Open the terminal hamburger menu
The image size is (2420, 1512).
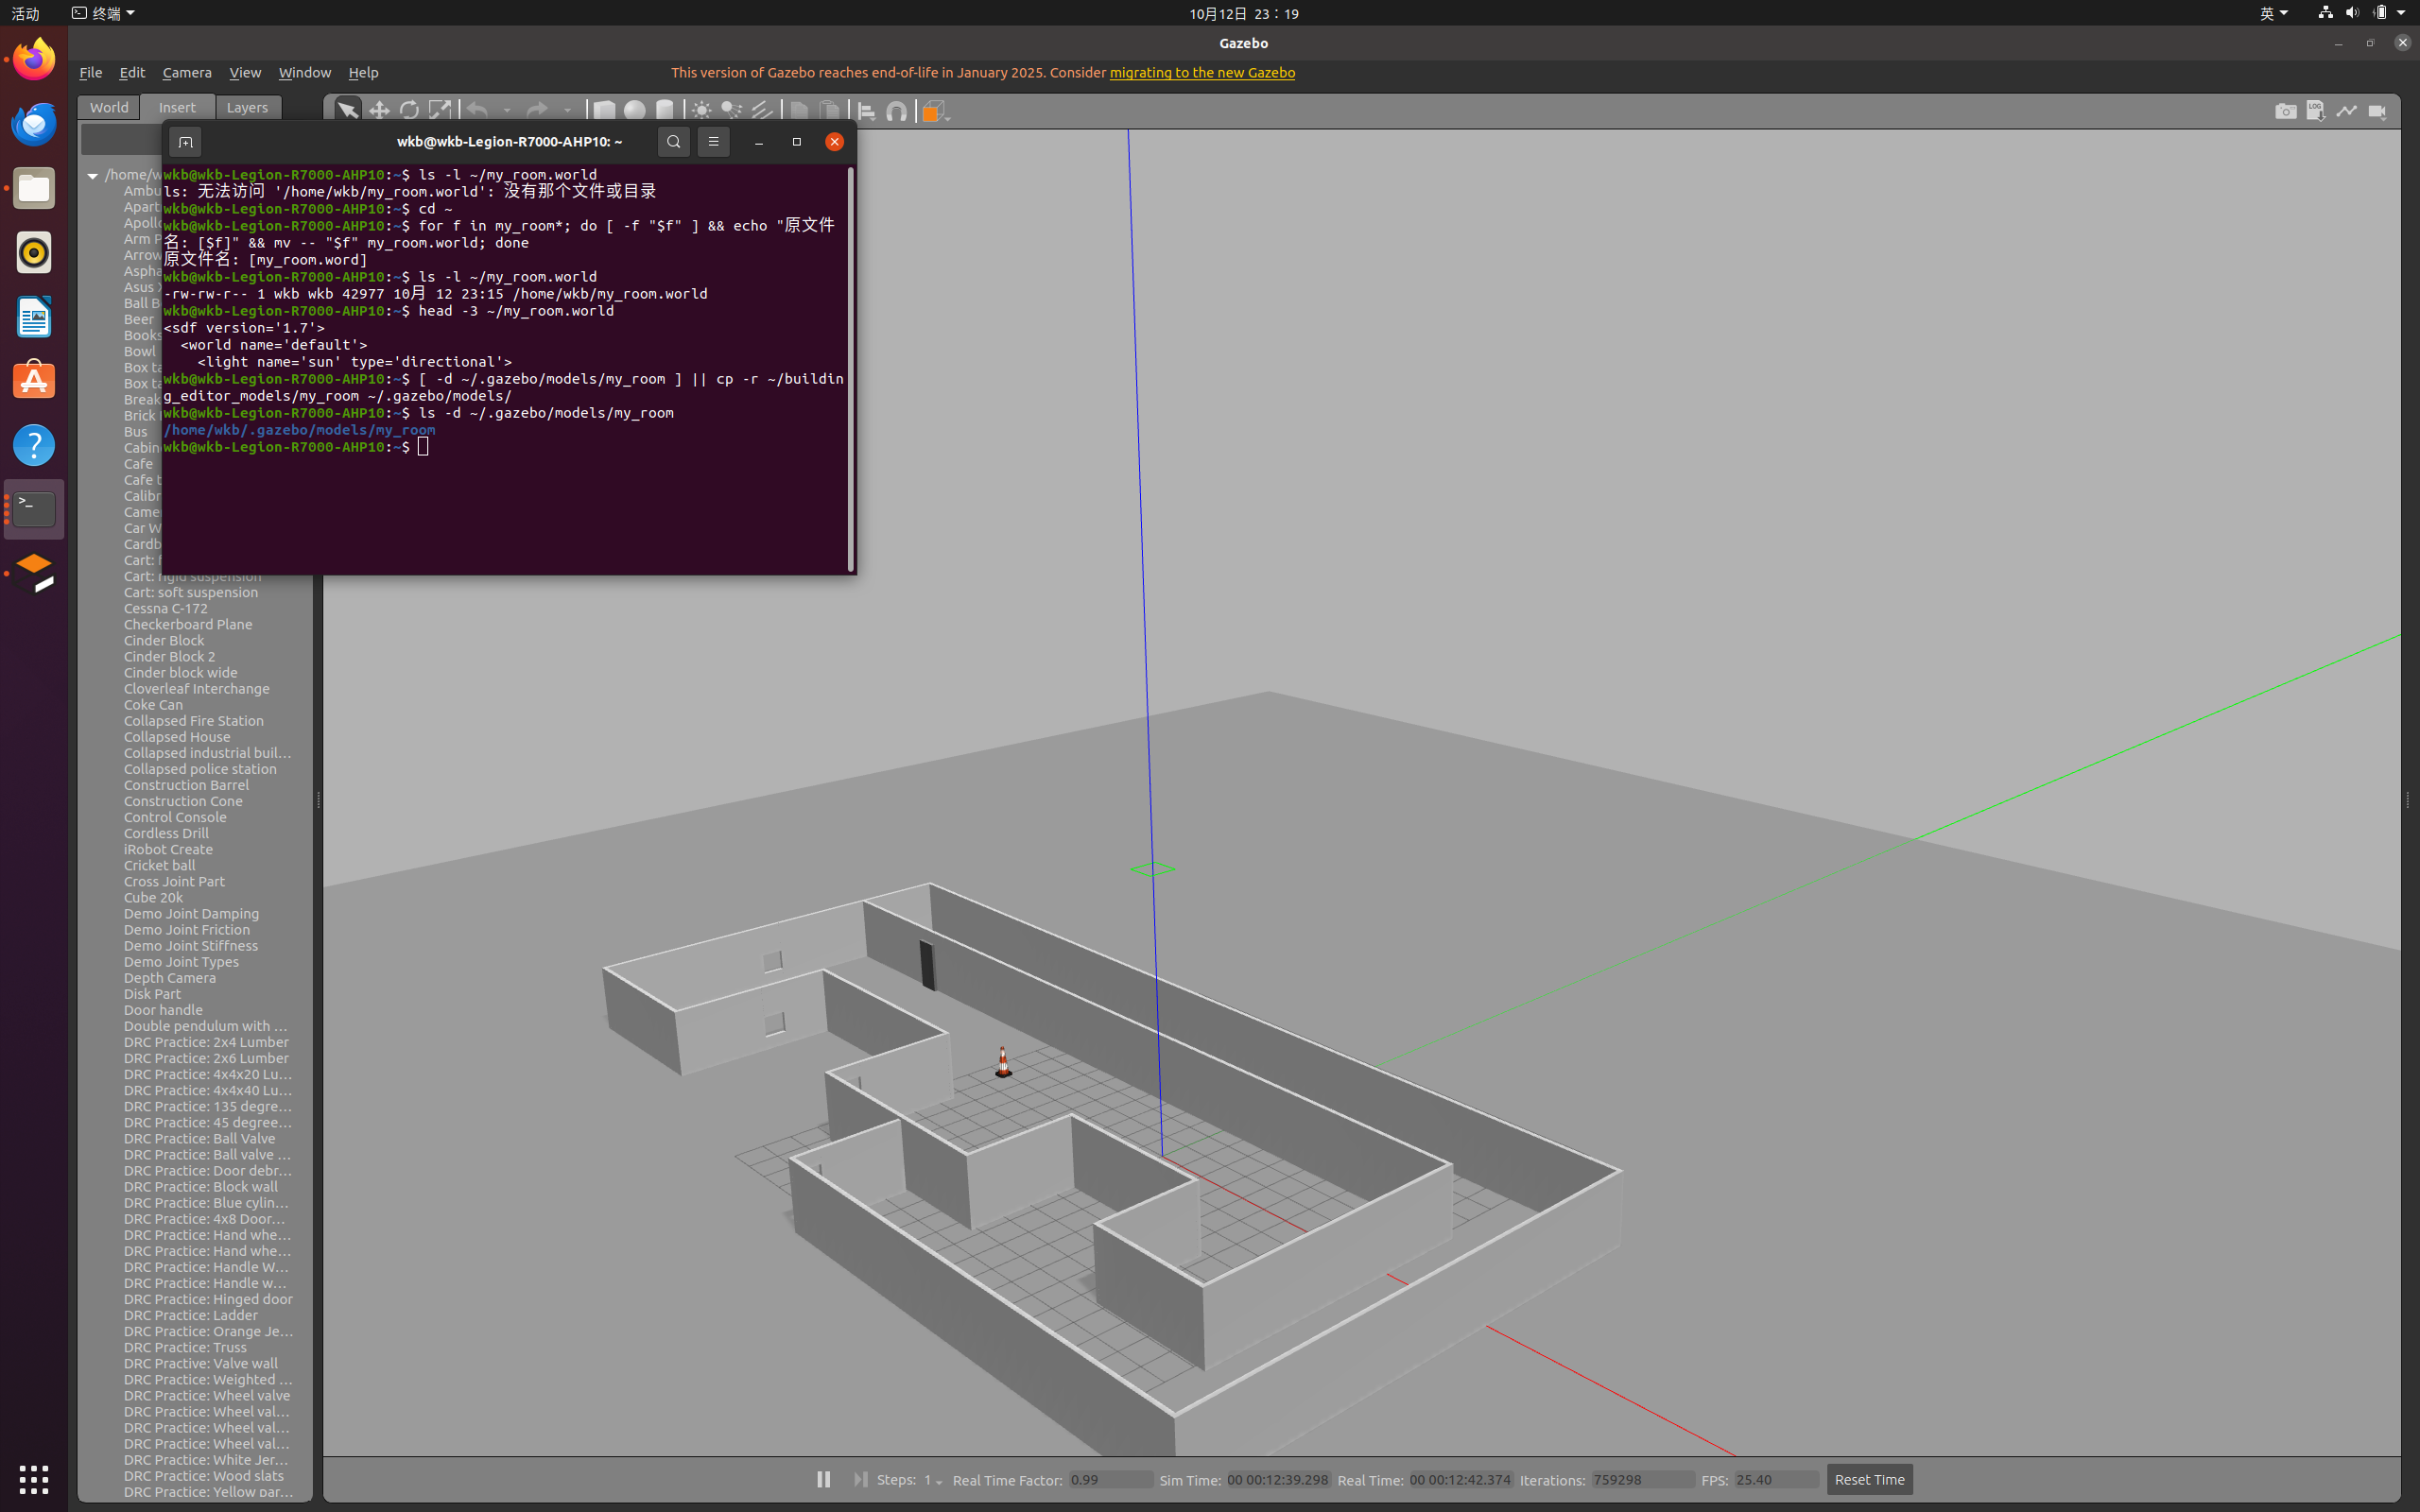click(713, 142)
